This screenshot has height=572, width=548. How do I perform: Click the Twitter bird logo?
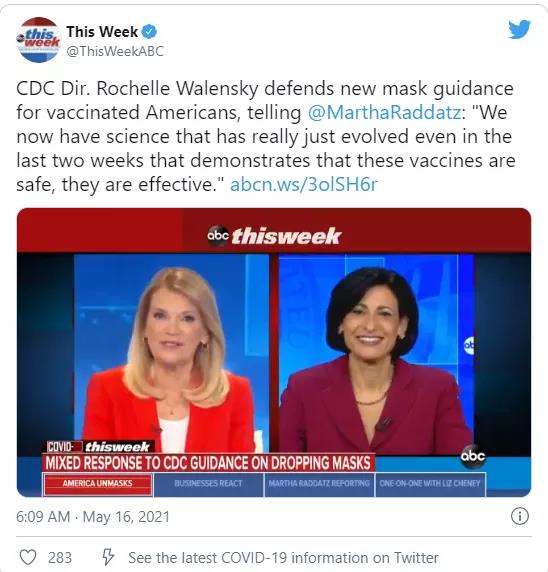[x=520, y=29]
